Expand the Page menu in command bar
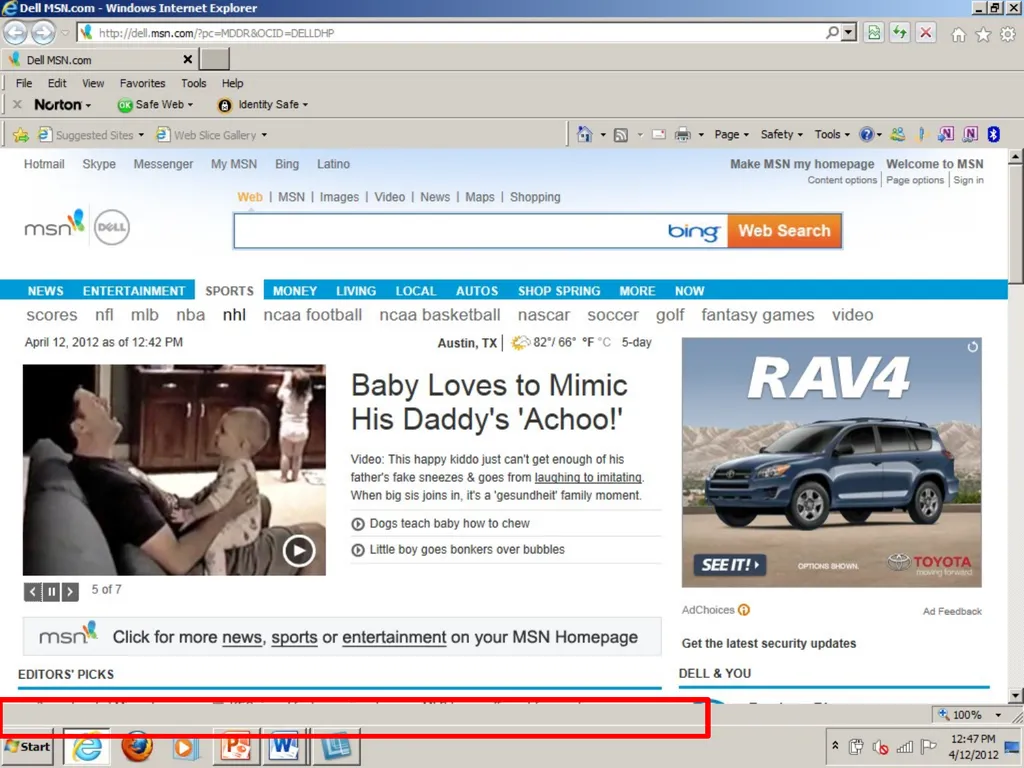 pos(731,135)
